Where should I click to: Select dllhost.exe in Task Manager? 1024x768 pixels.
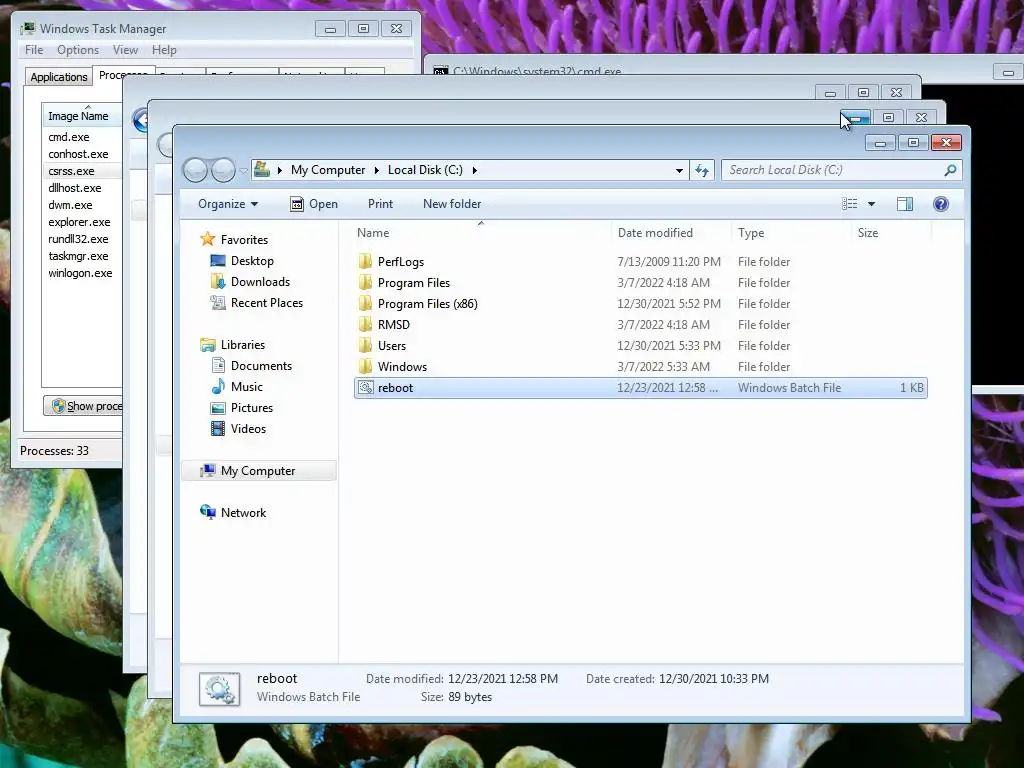pyautogui.click(x=74, y=188)
